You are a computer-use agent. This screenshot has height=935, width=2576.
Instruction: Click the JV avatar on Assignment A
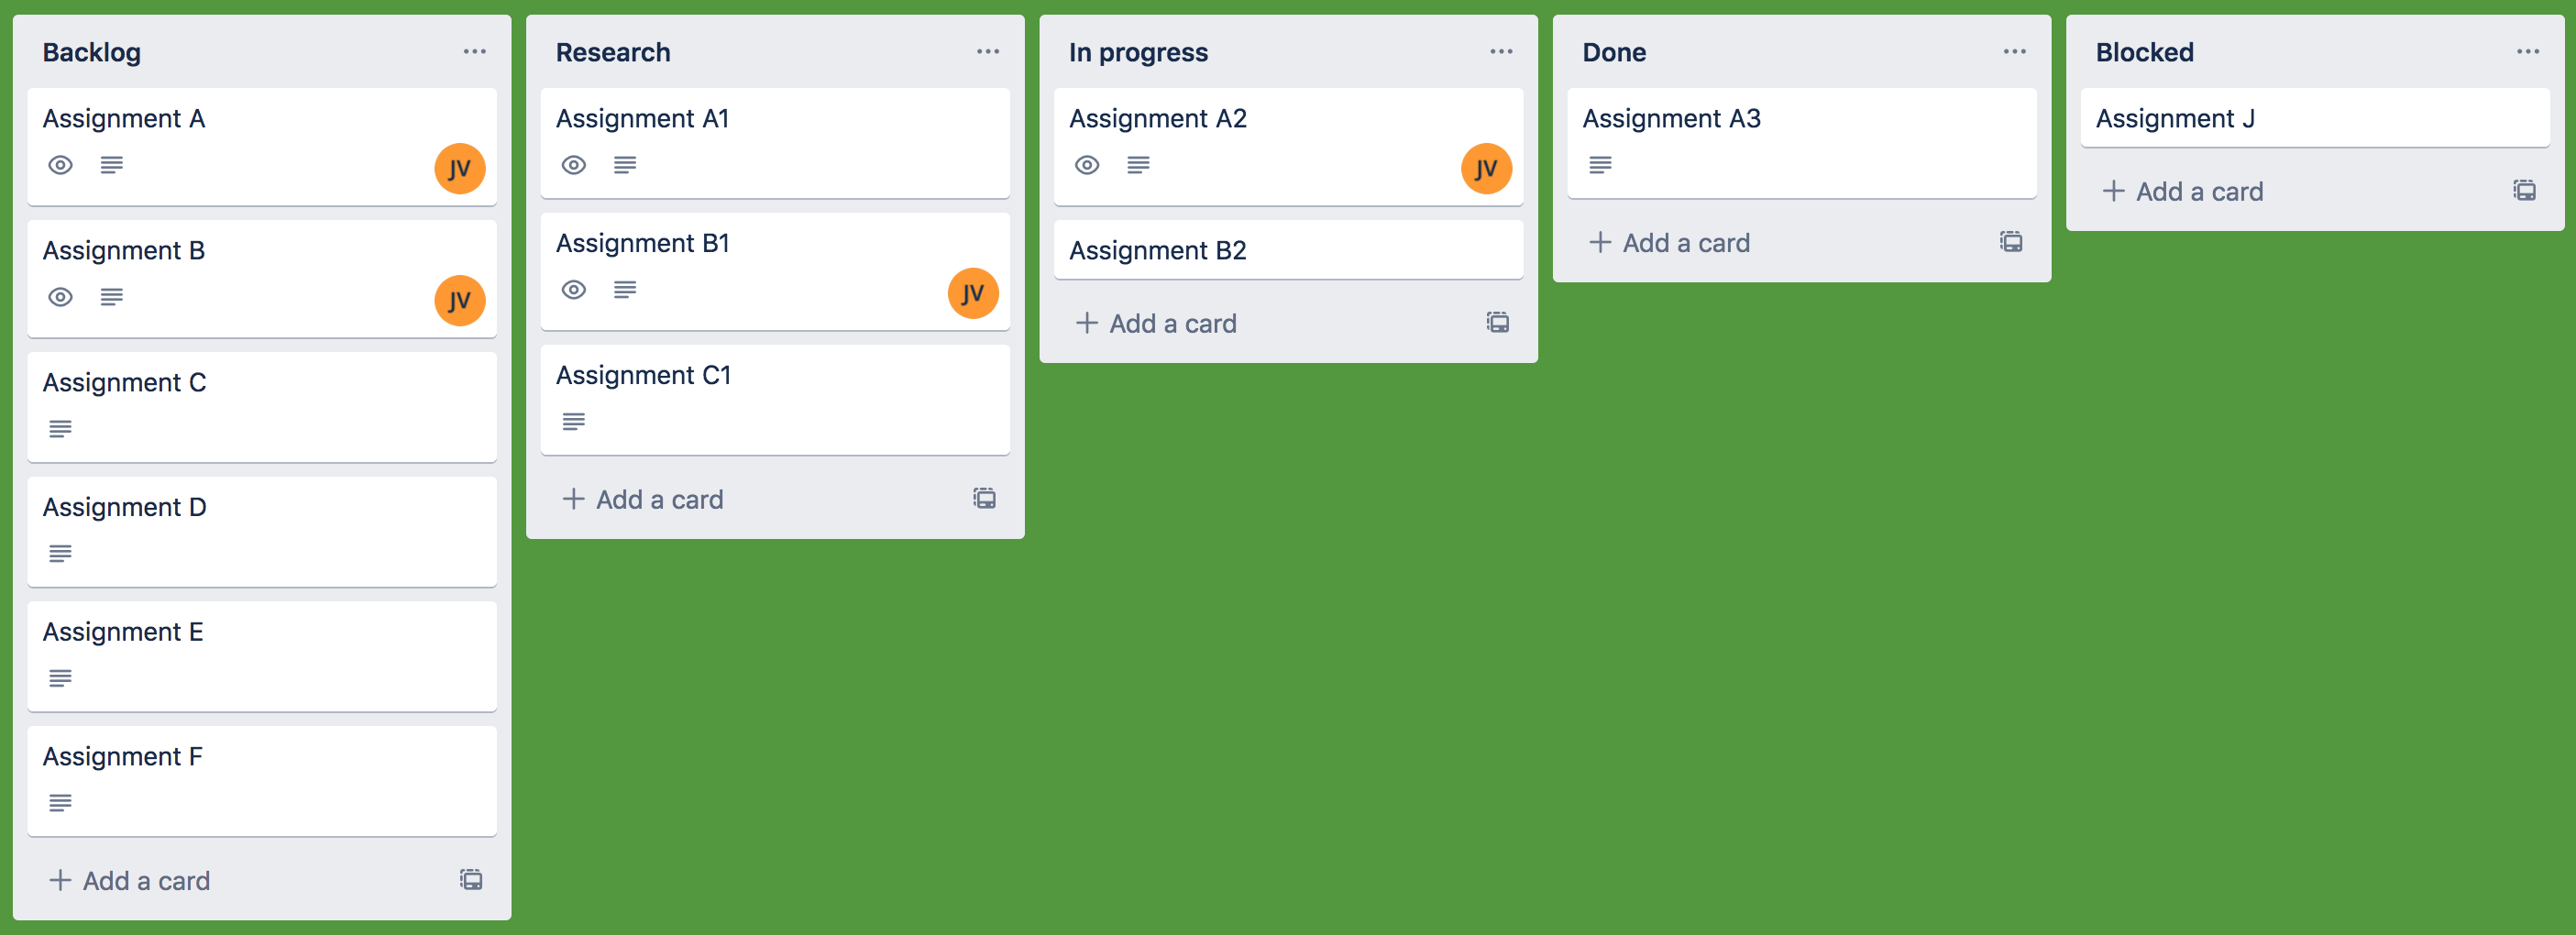(x=459, y=168)
